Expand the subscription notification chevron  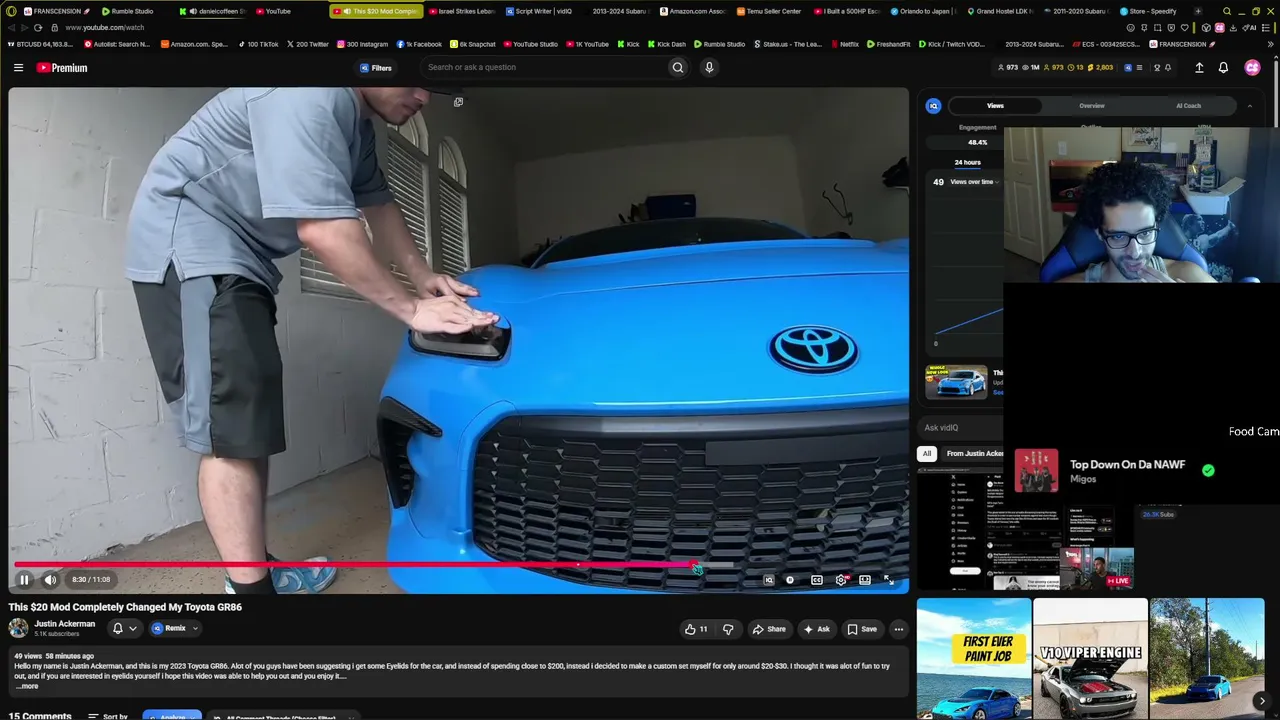132,629
